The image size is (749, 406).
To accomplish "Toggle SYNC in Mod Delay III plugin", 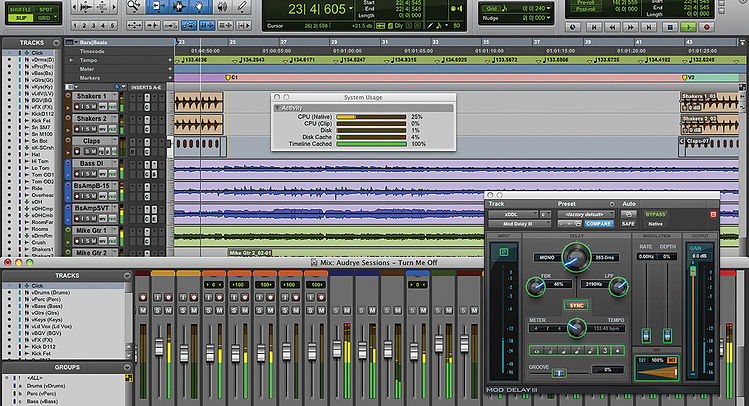I will [x=576, y=306].
